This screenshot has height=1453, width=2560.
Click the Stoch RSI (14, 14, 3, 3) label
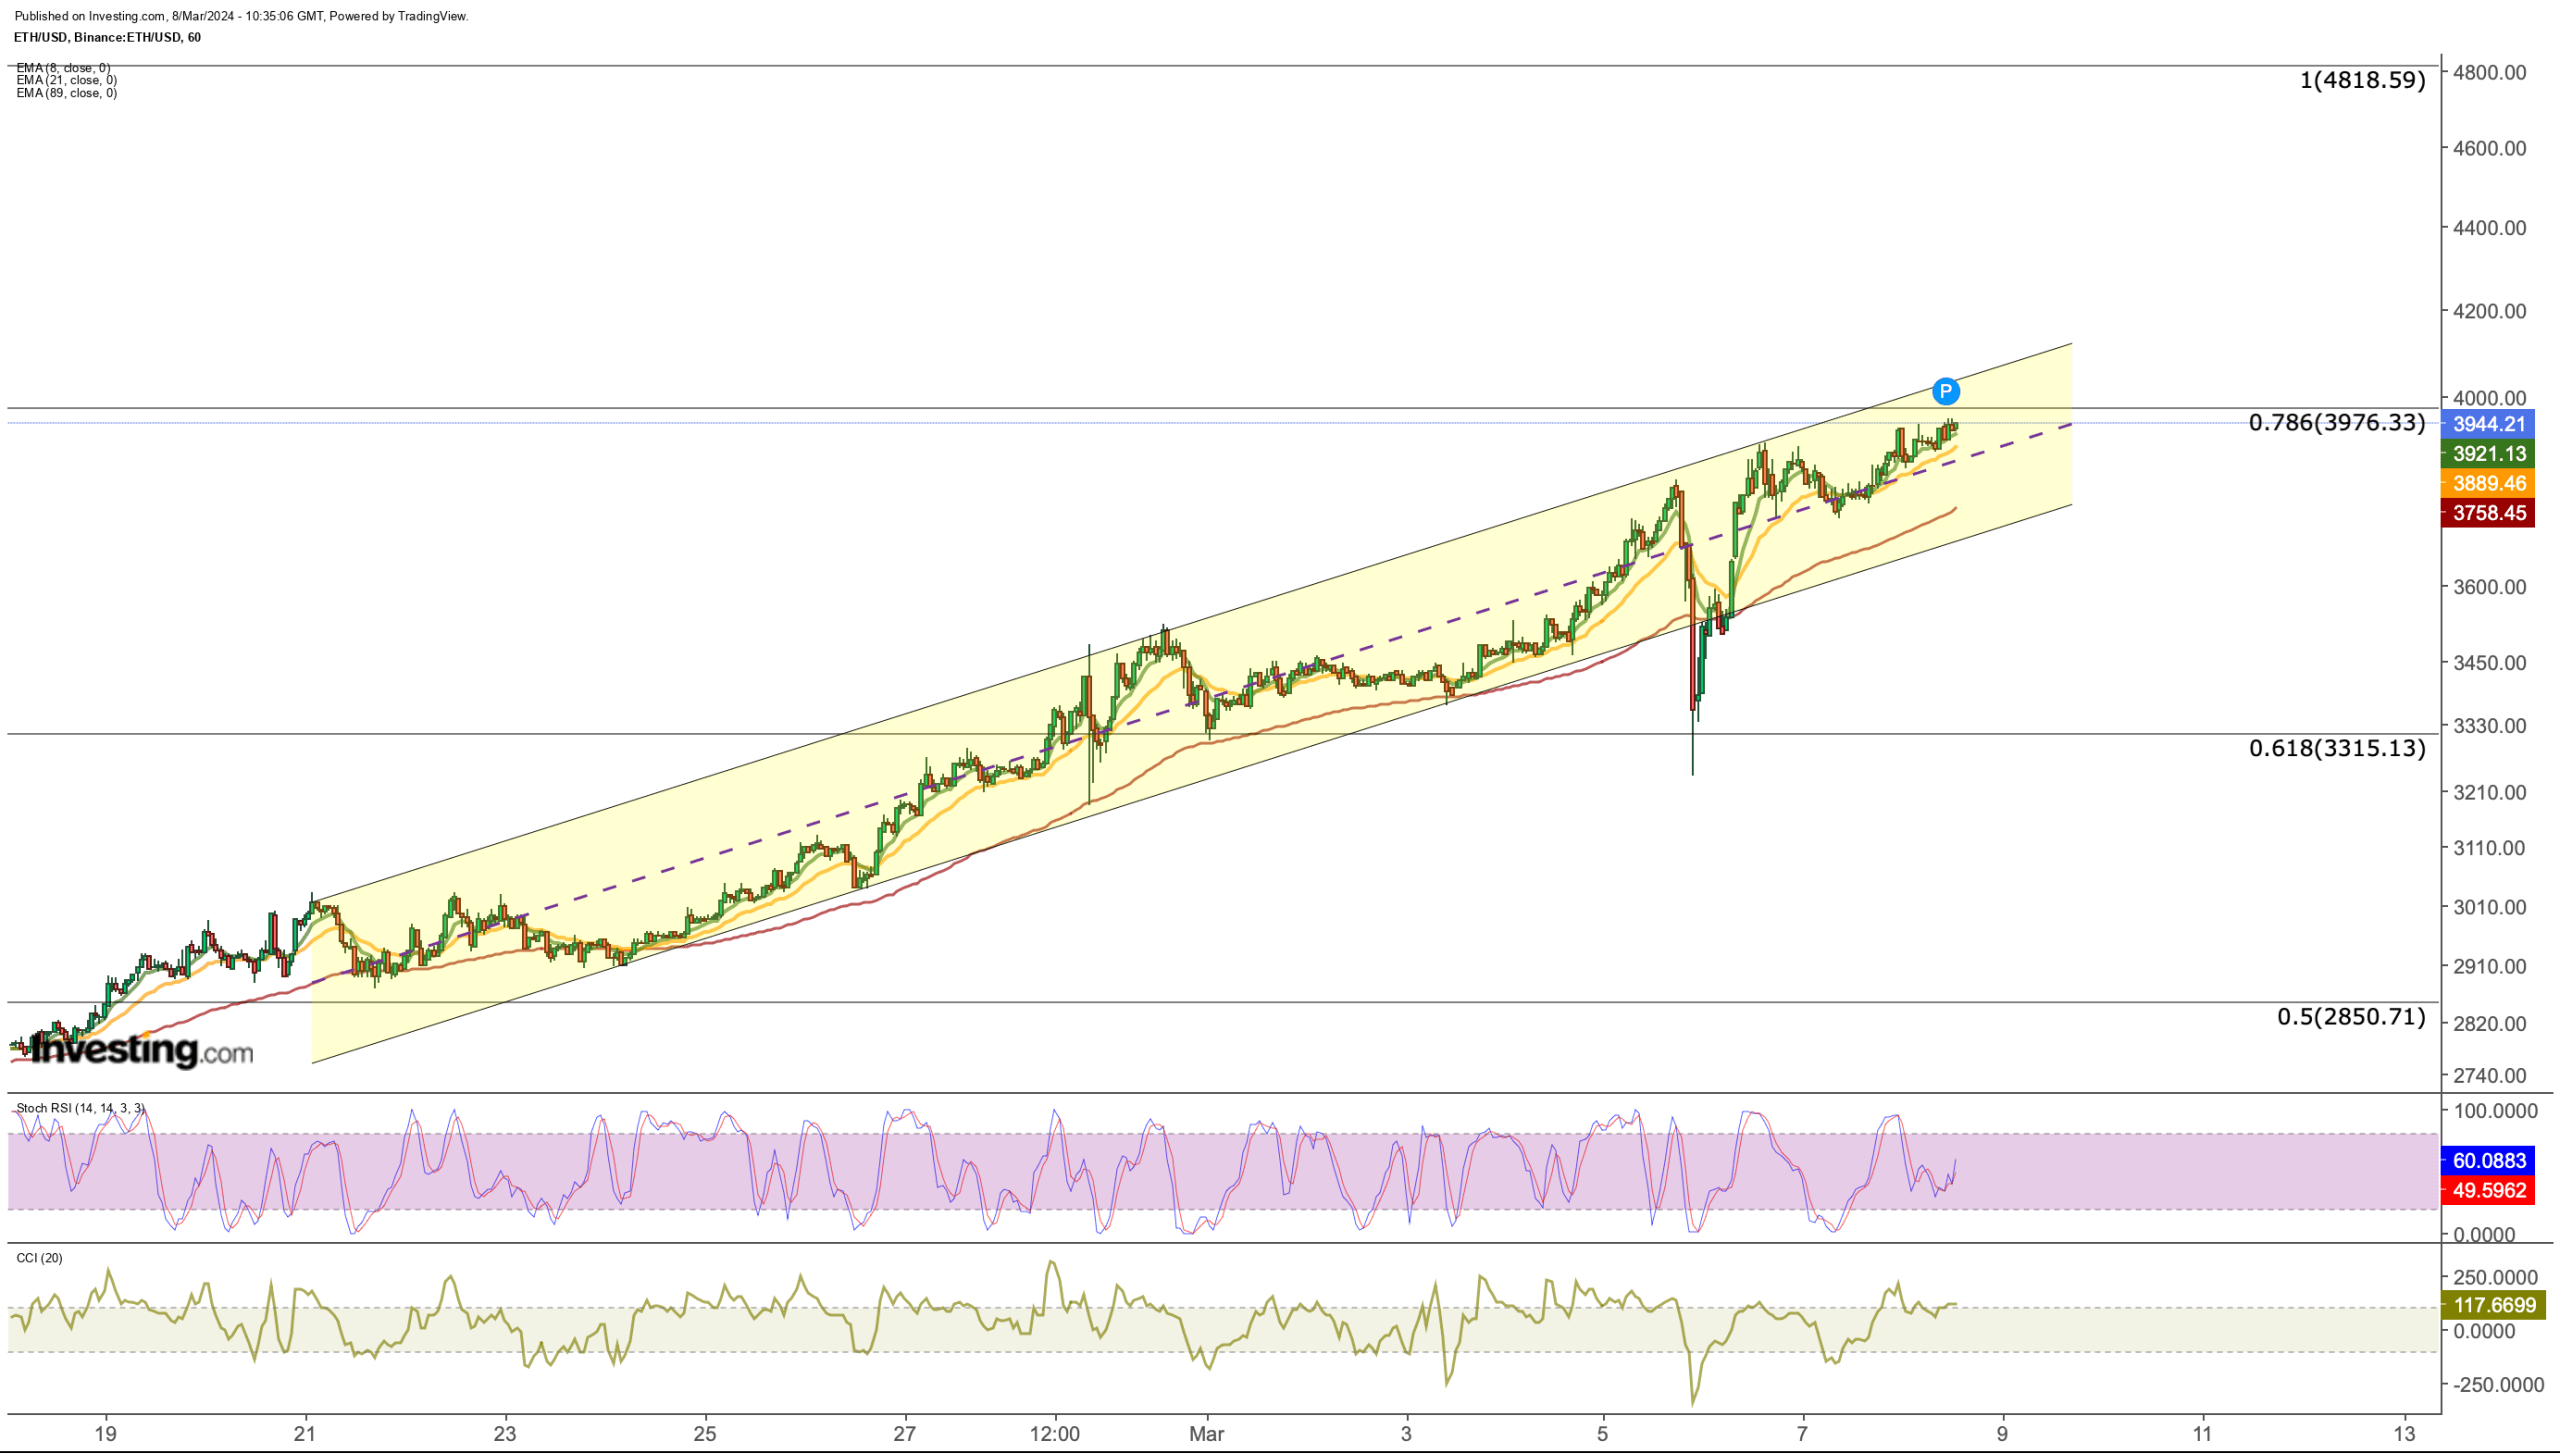point(81,1108)
